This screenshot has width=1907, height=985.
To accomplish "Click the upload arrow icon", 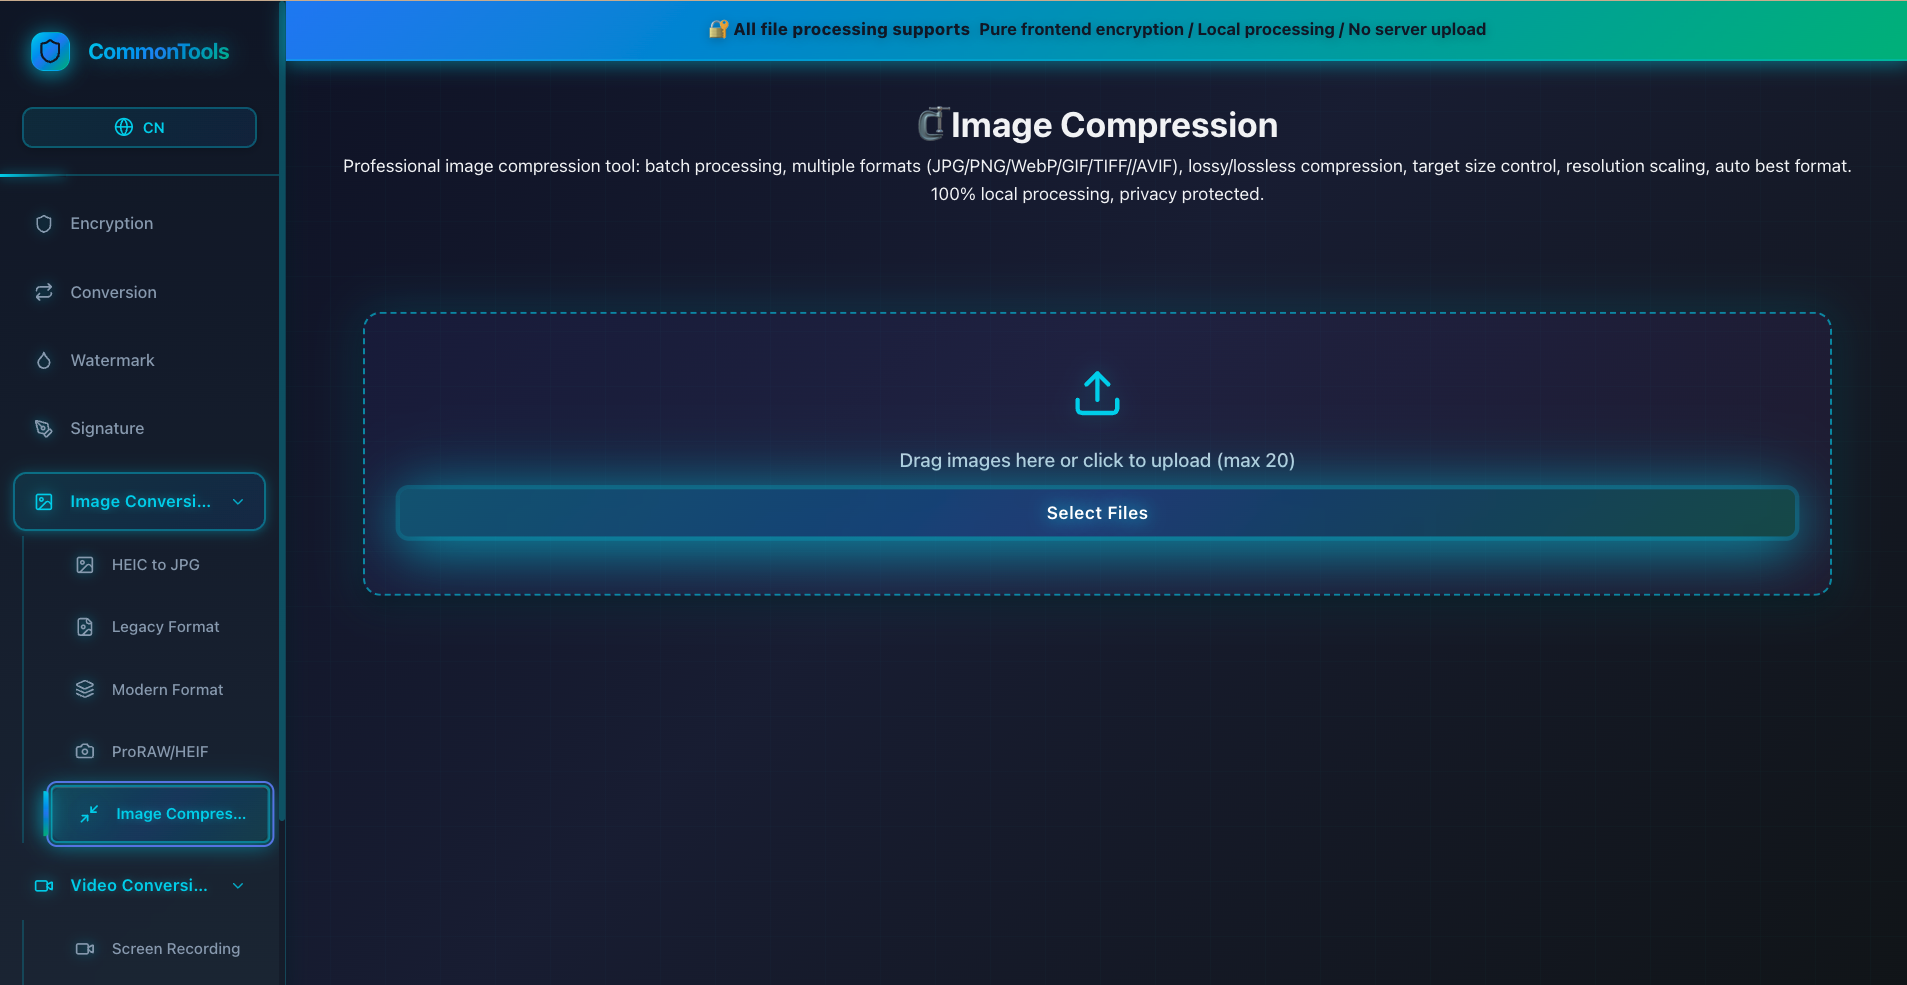I will [1096, 392].
